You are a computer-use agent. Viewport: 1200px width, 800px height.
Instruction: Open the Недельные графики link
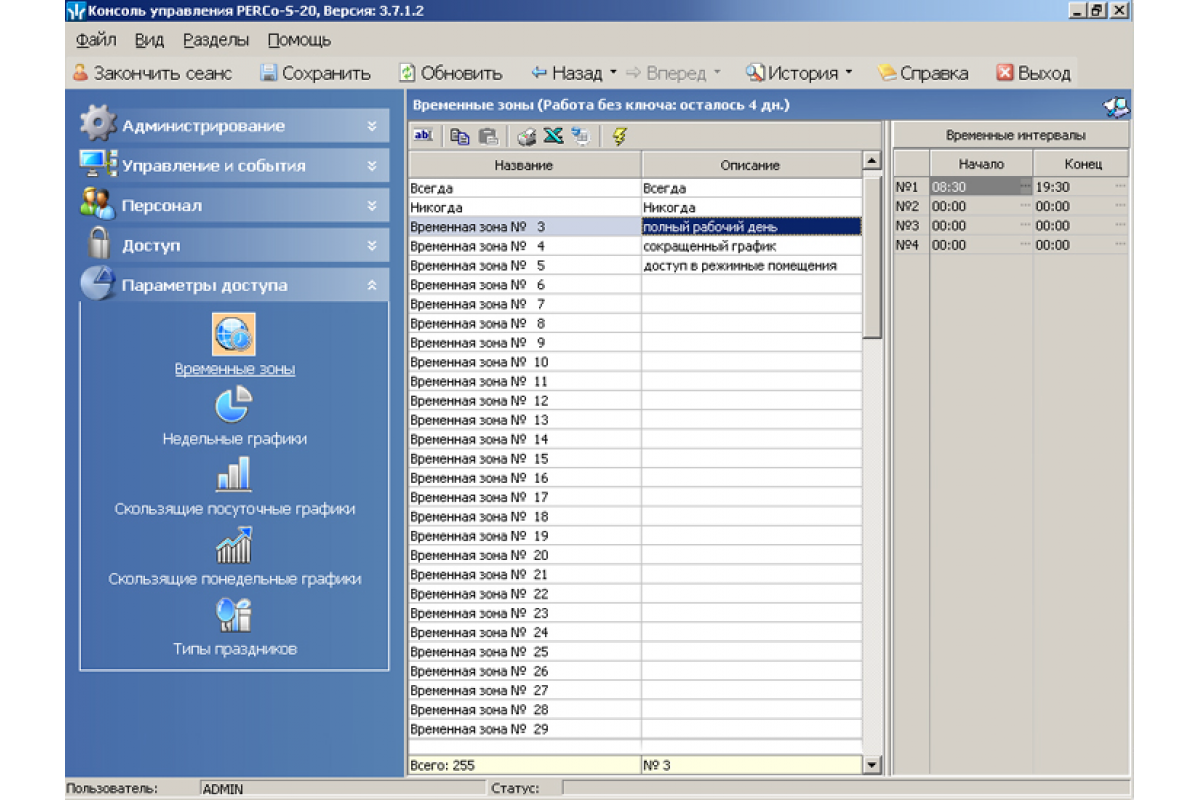[x=235, y=439]
